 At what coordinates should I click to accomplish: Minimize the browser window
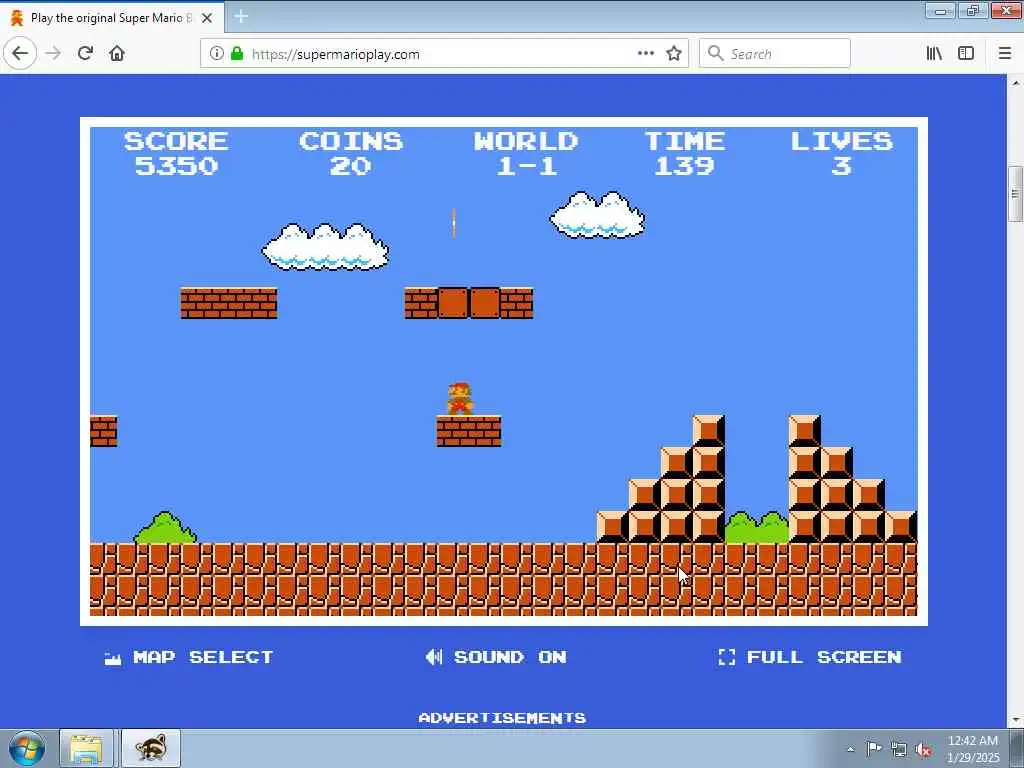pos(940,11)
